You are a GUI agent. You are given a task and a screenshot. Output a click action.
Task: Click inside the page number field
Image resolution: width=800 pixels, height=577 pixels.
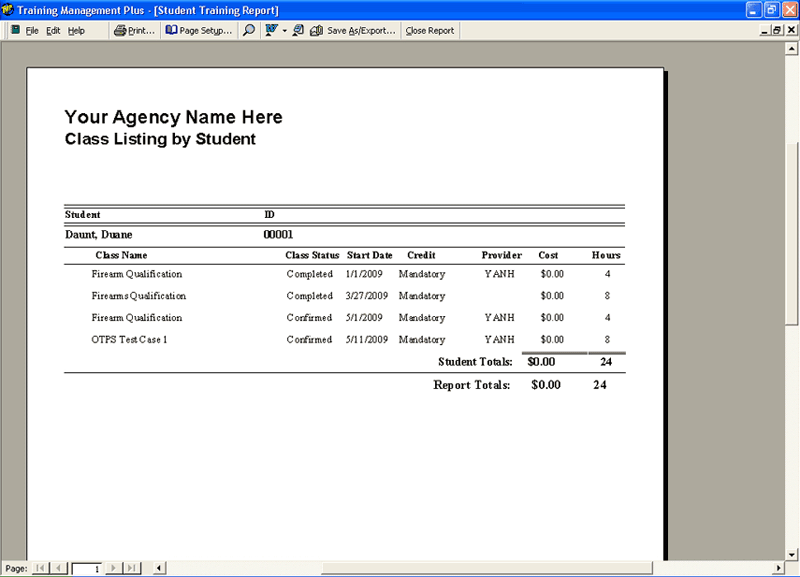coord(88,568)
